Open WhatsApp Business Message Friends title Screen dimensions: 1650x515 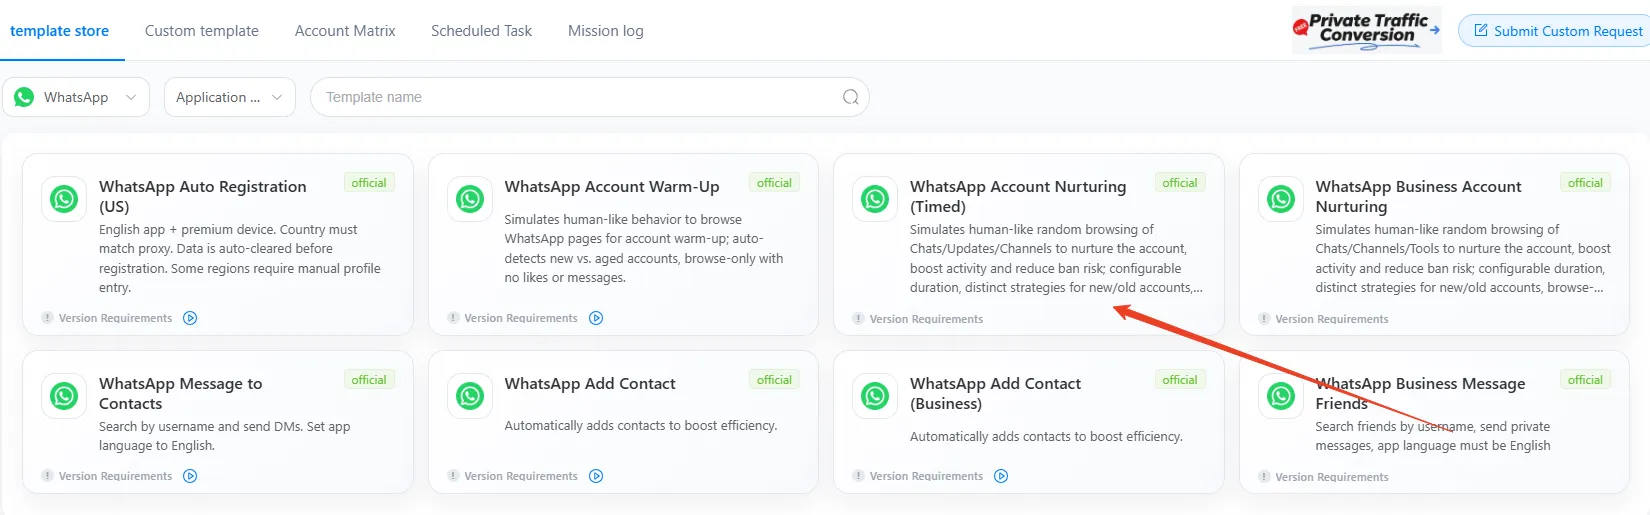point(1420,393)
